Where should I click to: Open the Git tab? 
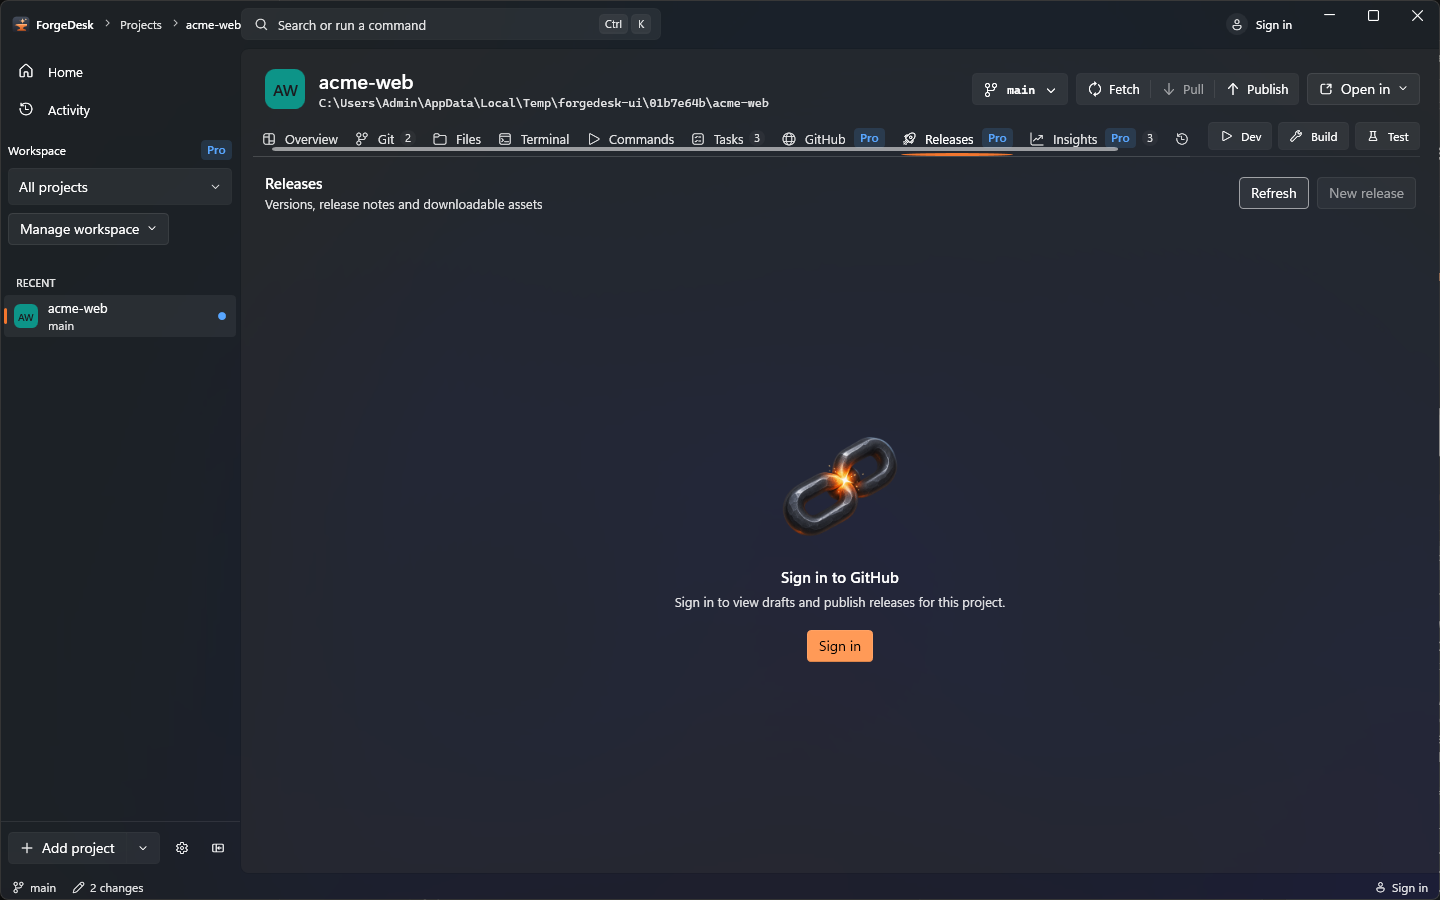pyautogui.click(x=383, y=139)
